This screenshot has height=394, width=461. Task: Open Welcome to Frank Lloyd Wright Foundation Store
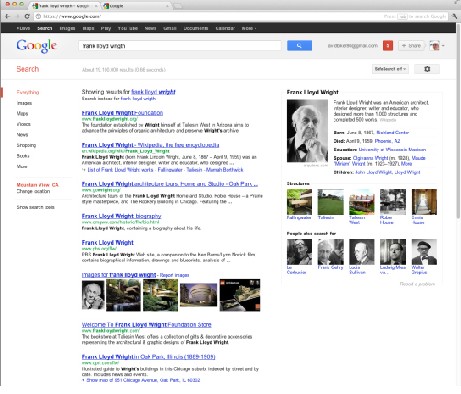(147, 325)
